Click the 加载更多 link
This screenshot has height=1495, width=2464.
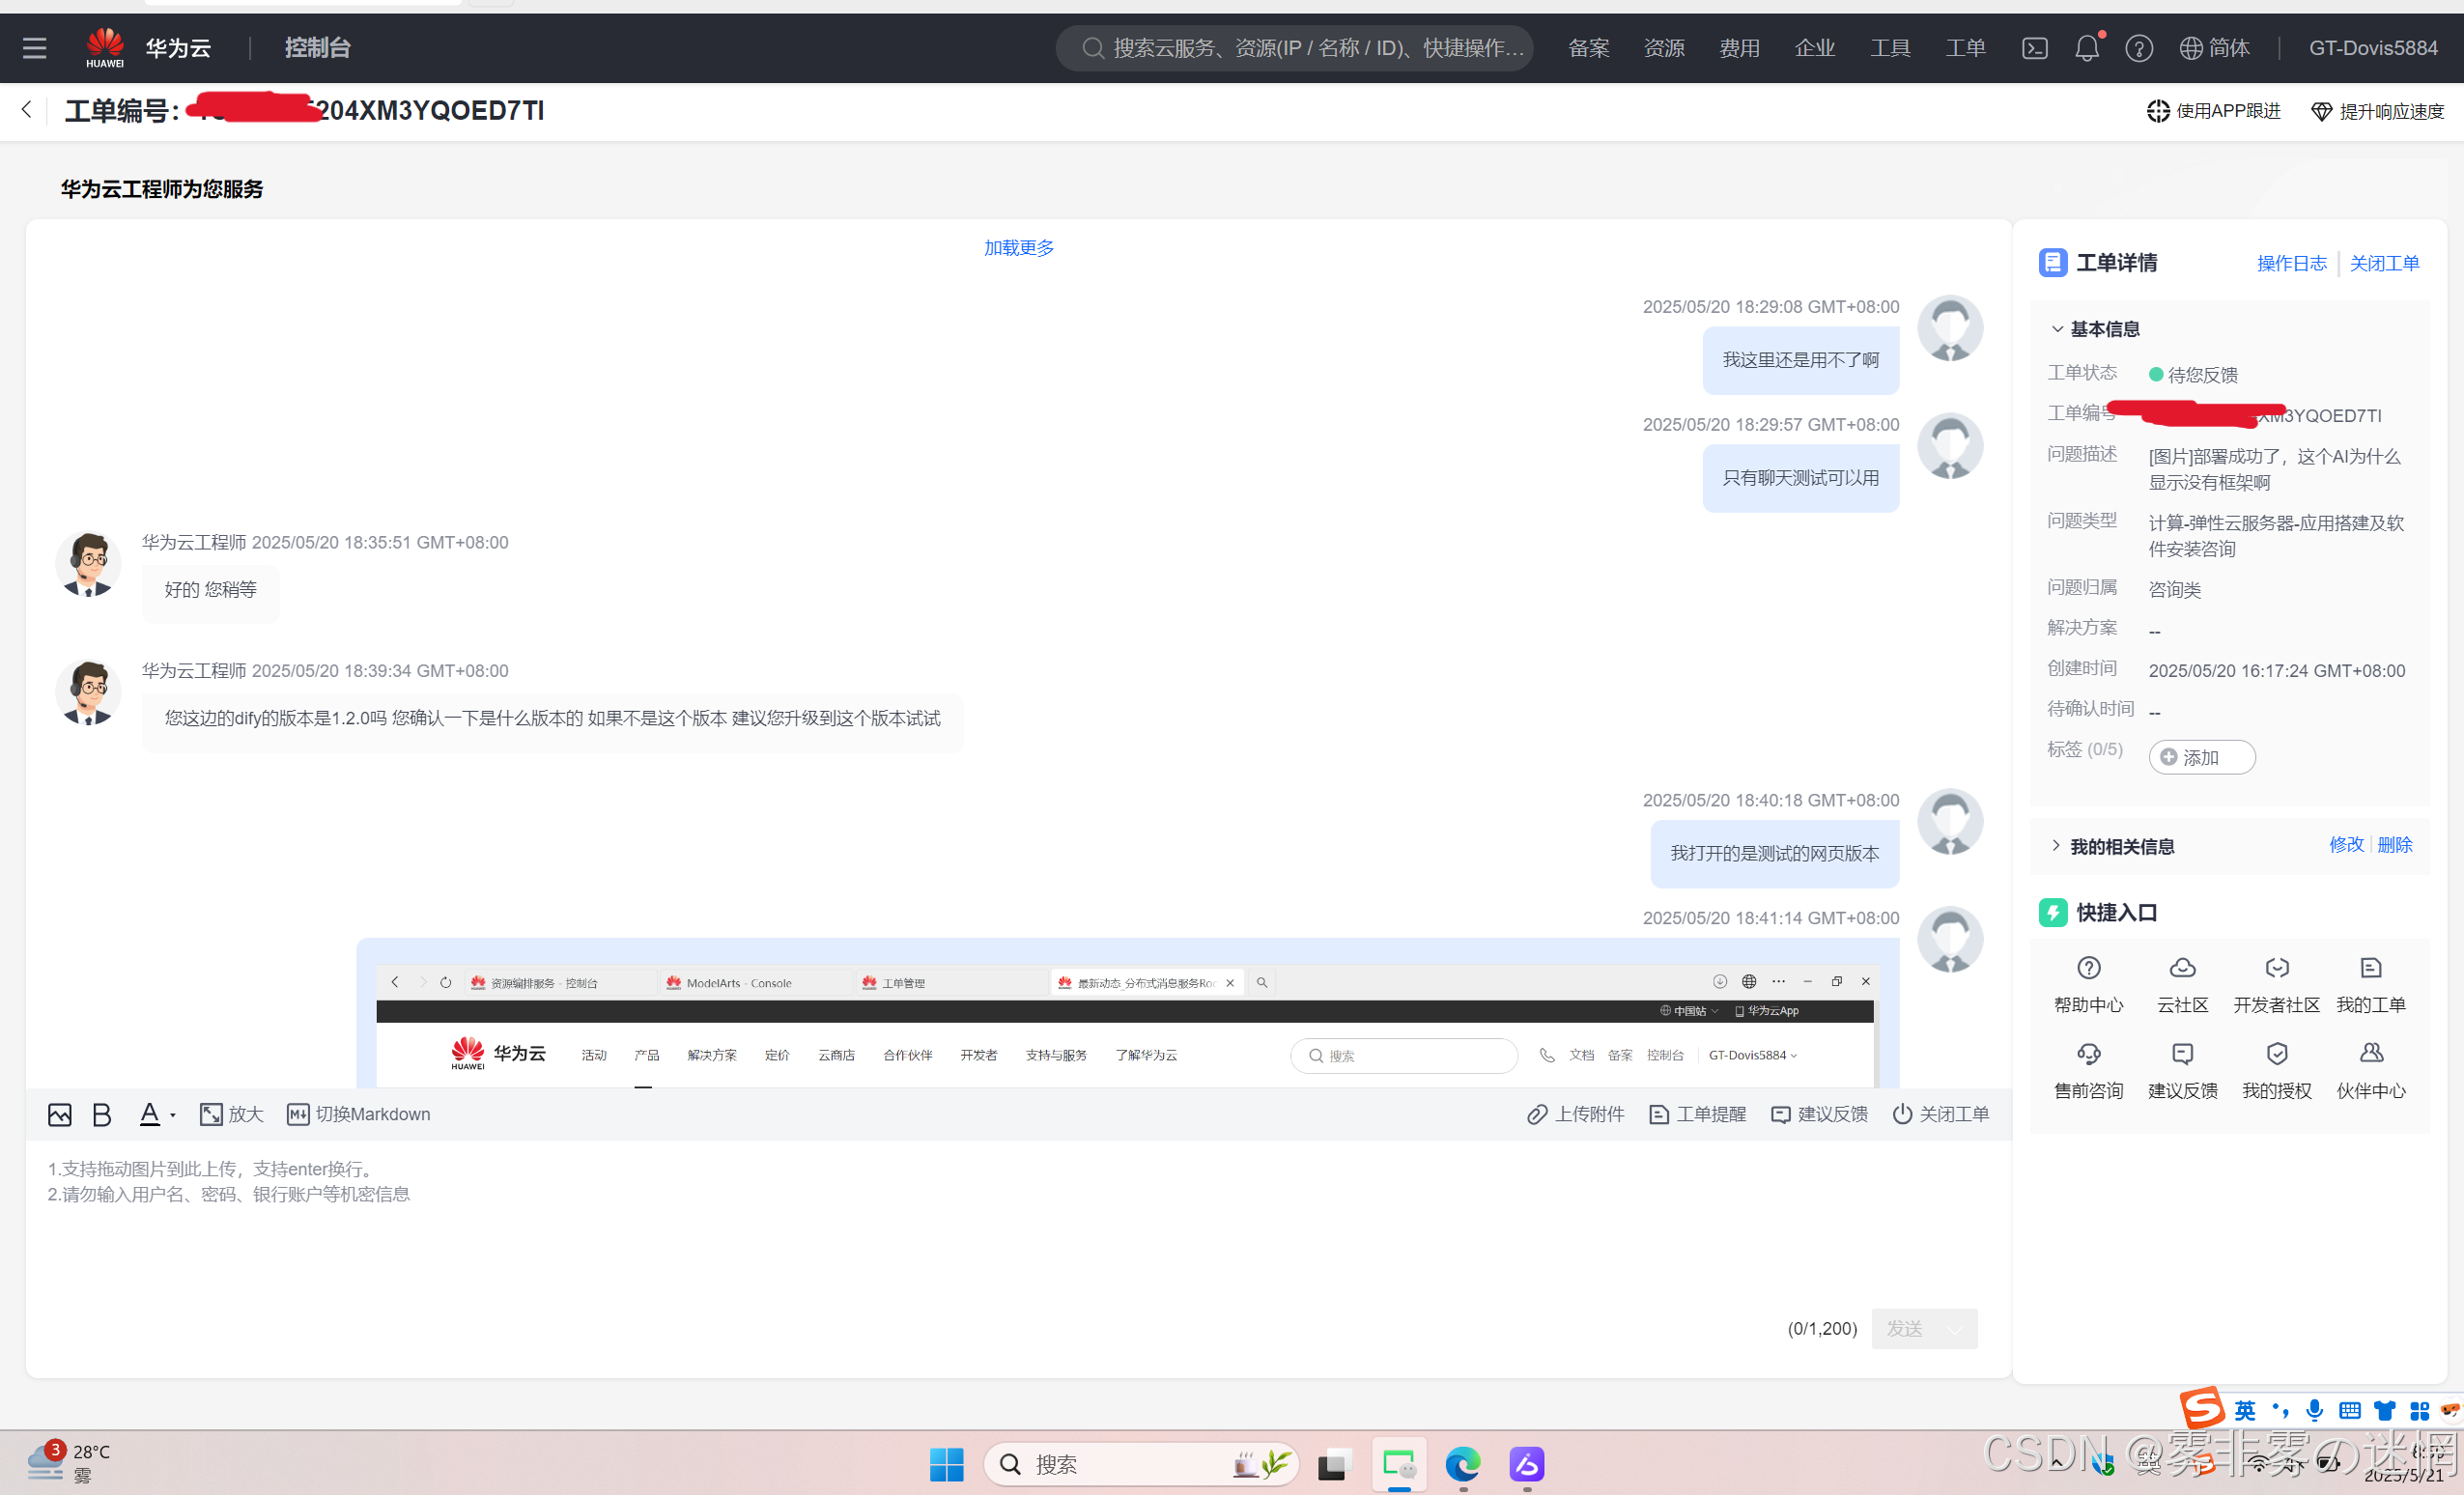1018,247
